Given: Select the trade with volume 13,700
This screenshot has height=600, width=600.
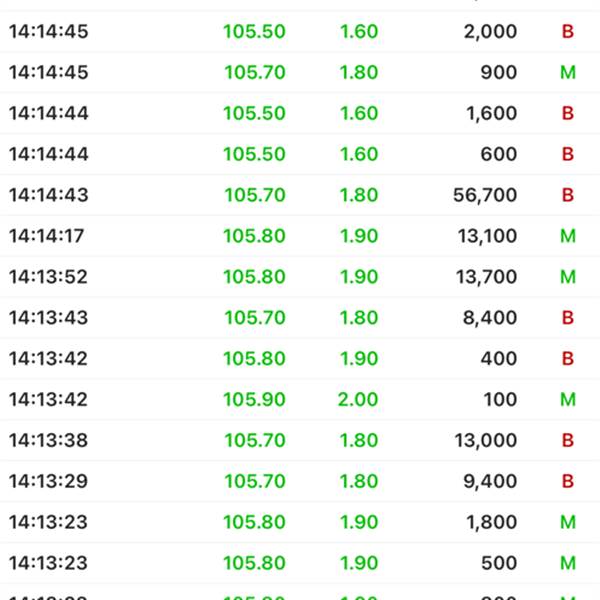Looking at the screenshot, I should (485, 277).
